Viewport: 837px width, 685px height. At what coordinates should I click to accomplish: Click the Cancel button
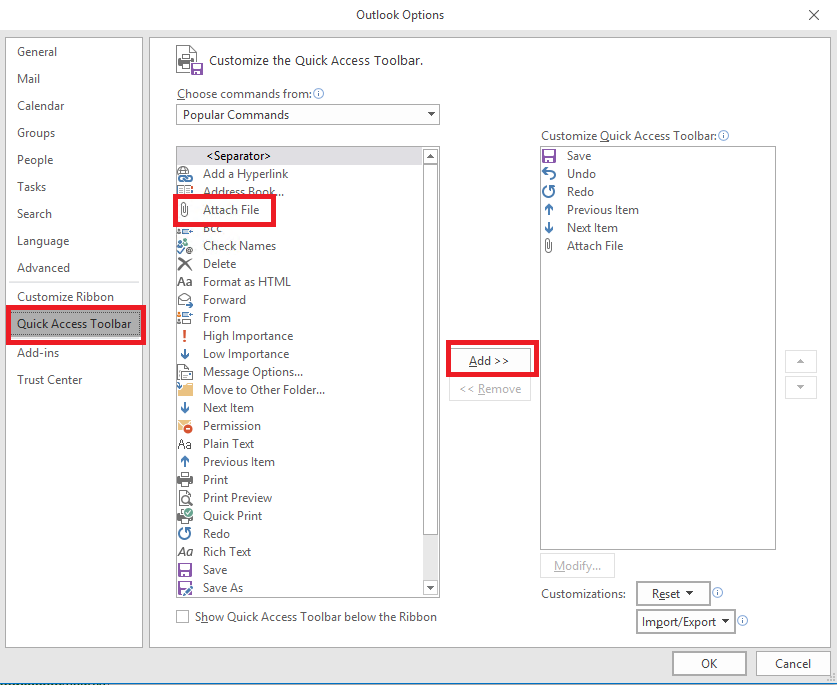coord(793,664)
